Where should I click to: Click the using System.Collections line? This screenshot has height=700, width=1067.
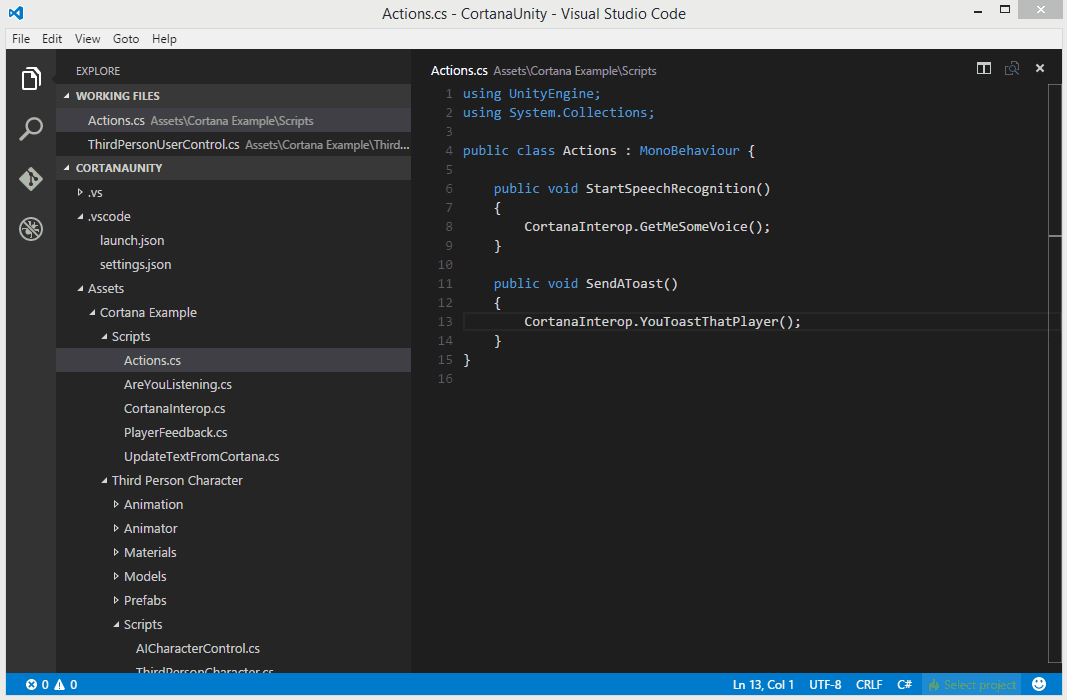[559, 112]
